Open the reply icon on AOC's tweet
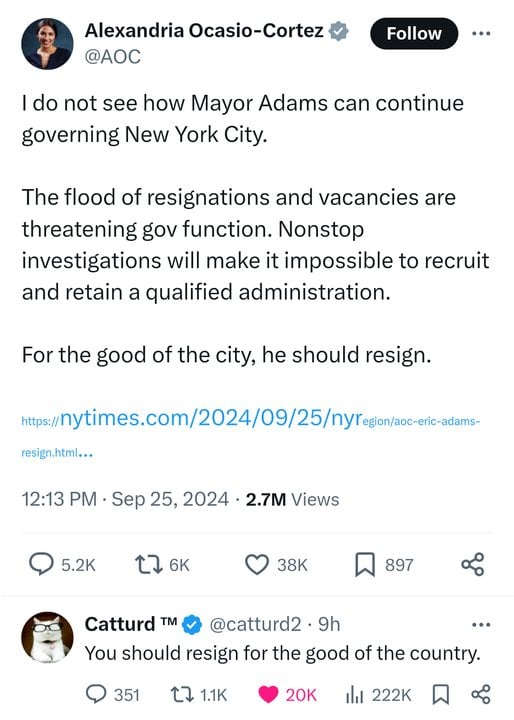 tap(41, 564)
